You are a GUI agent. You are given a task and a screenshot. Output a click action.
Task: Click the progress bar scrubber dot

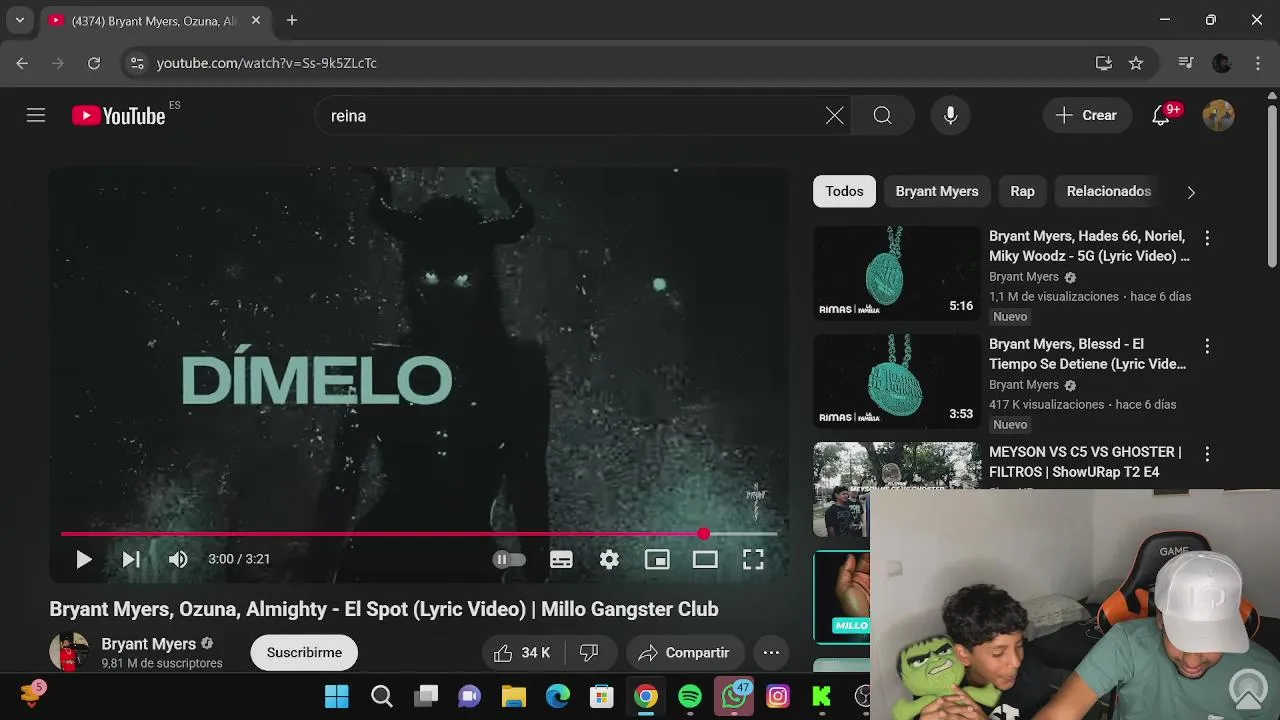pos(704,534)
